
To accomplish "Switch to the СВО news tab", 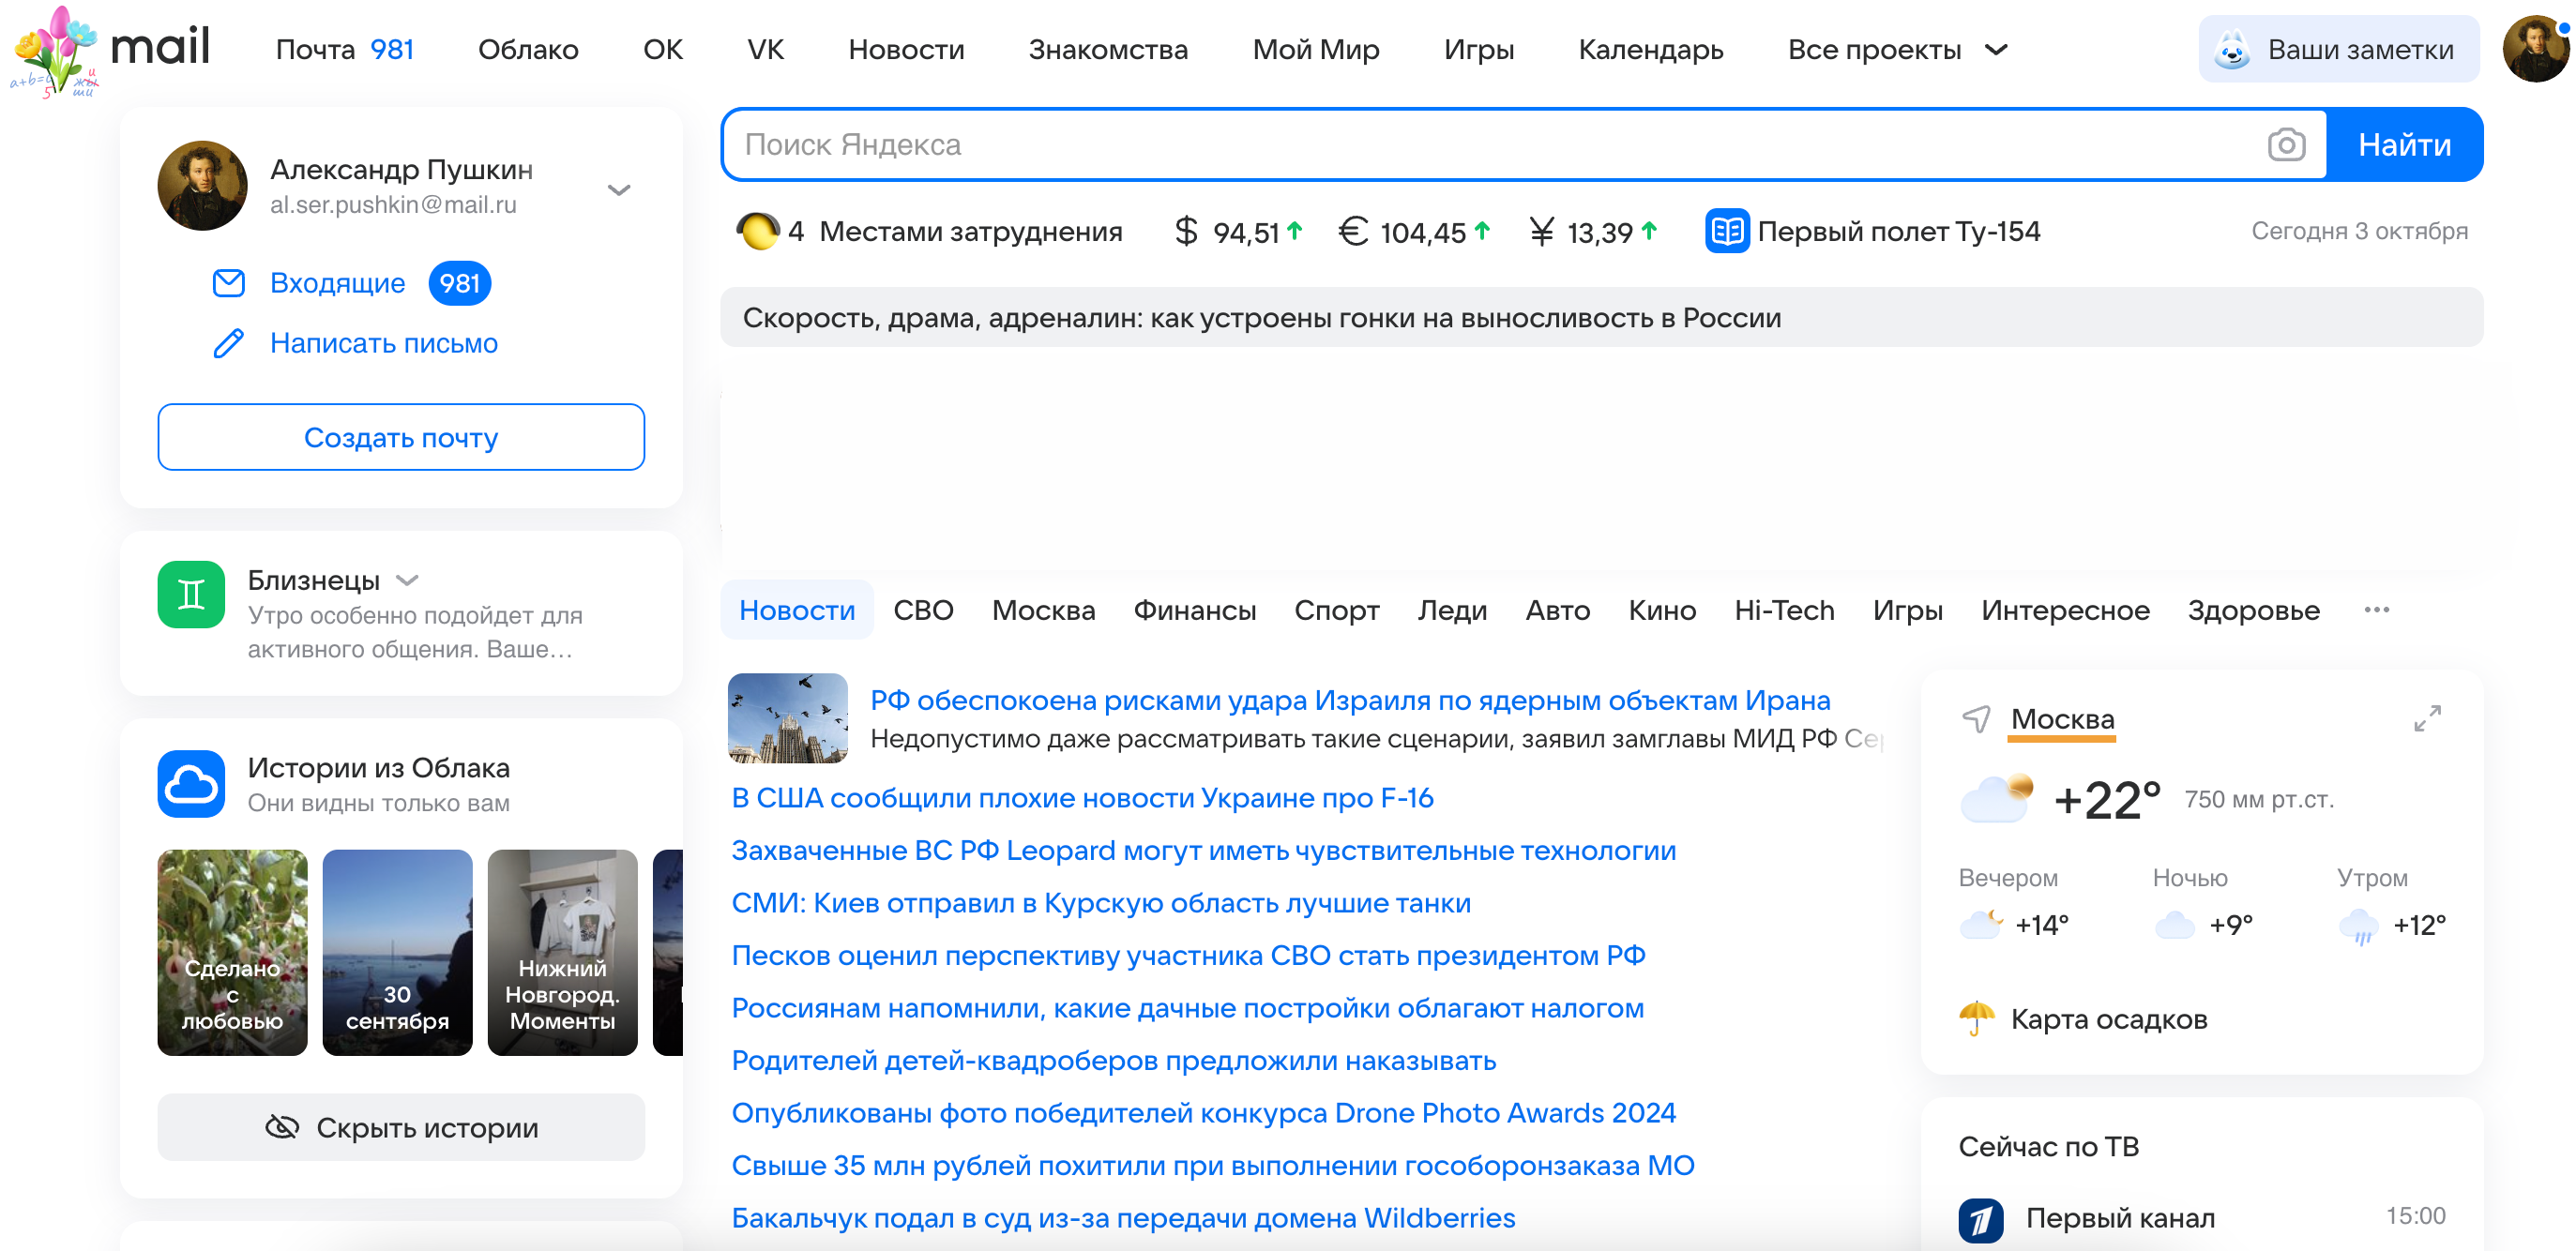I will [x=923, y=610].
